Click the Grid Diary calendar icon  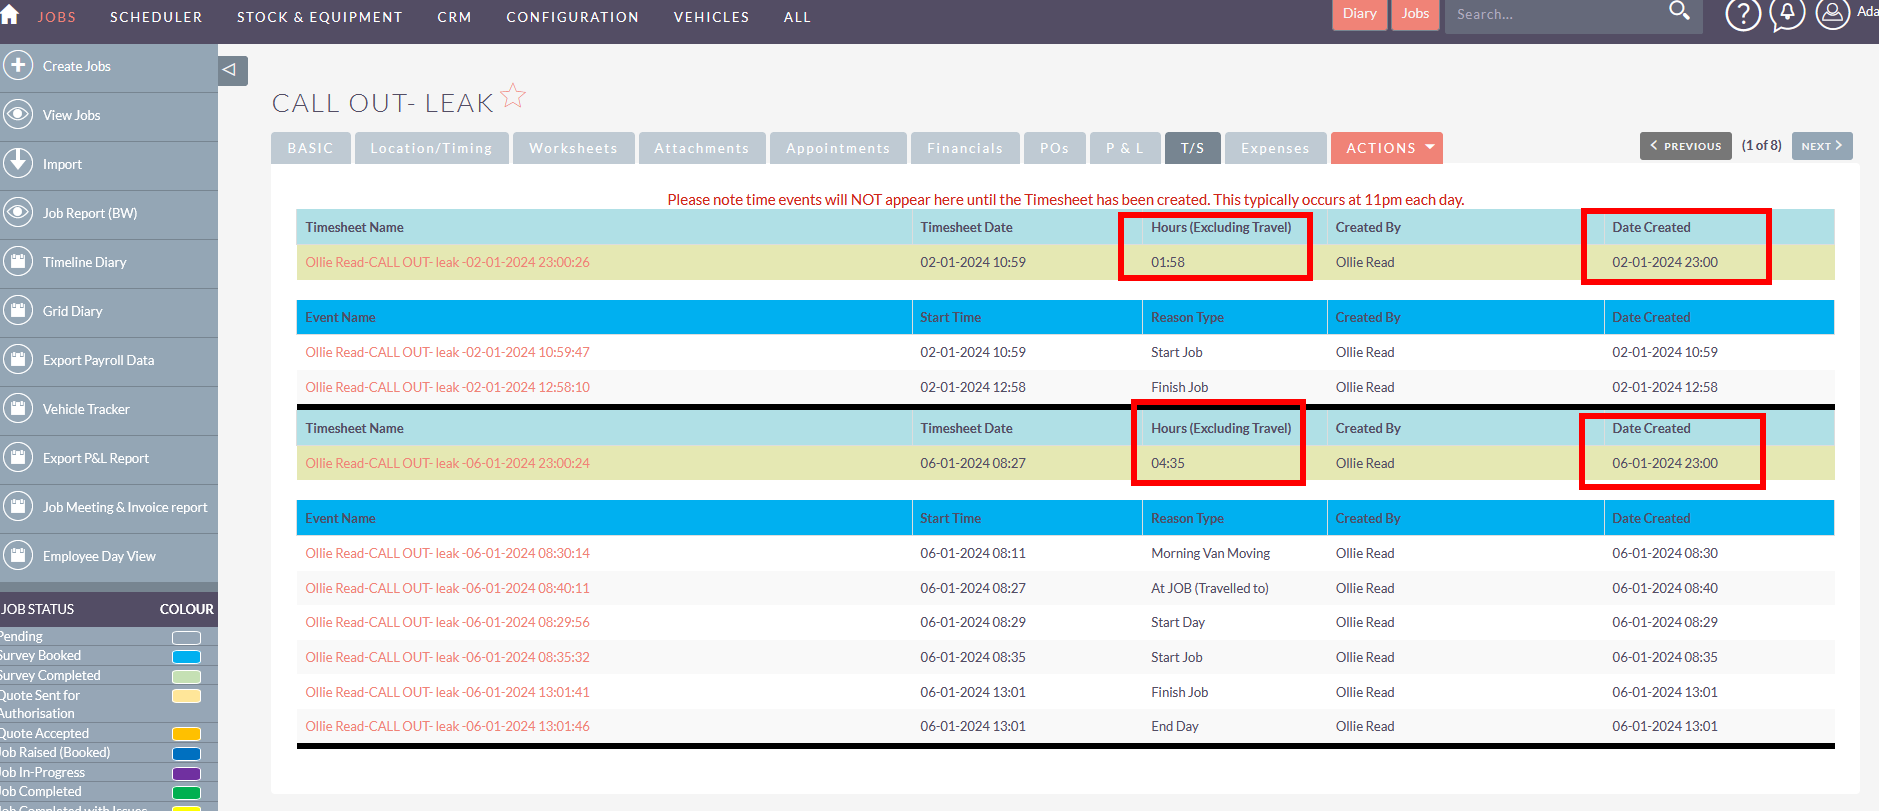tap(18, 311)
